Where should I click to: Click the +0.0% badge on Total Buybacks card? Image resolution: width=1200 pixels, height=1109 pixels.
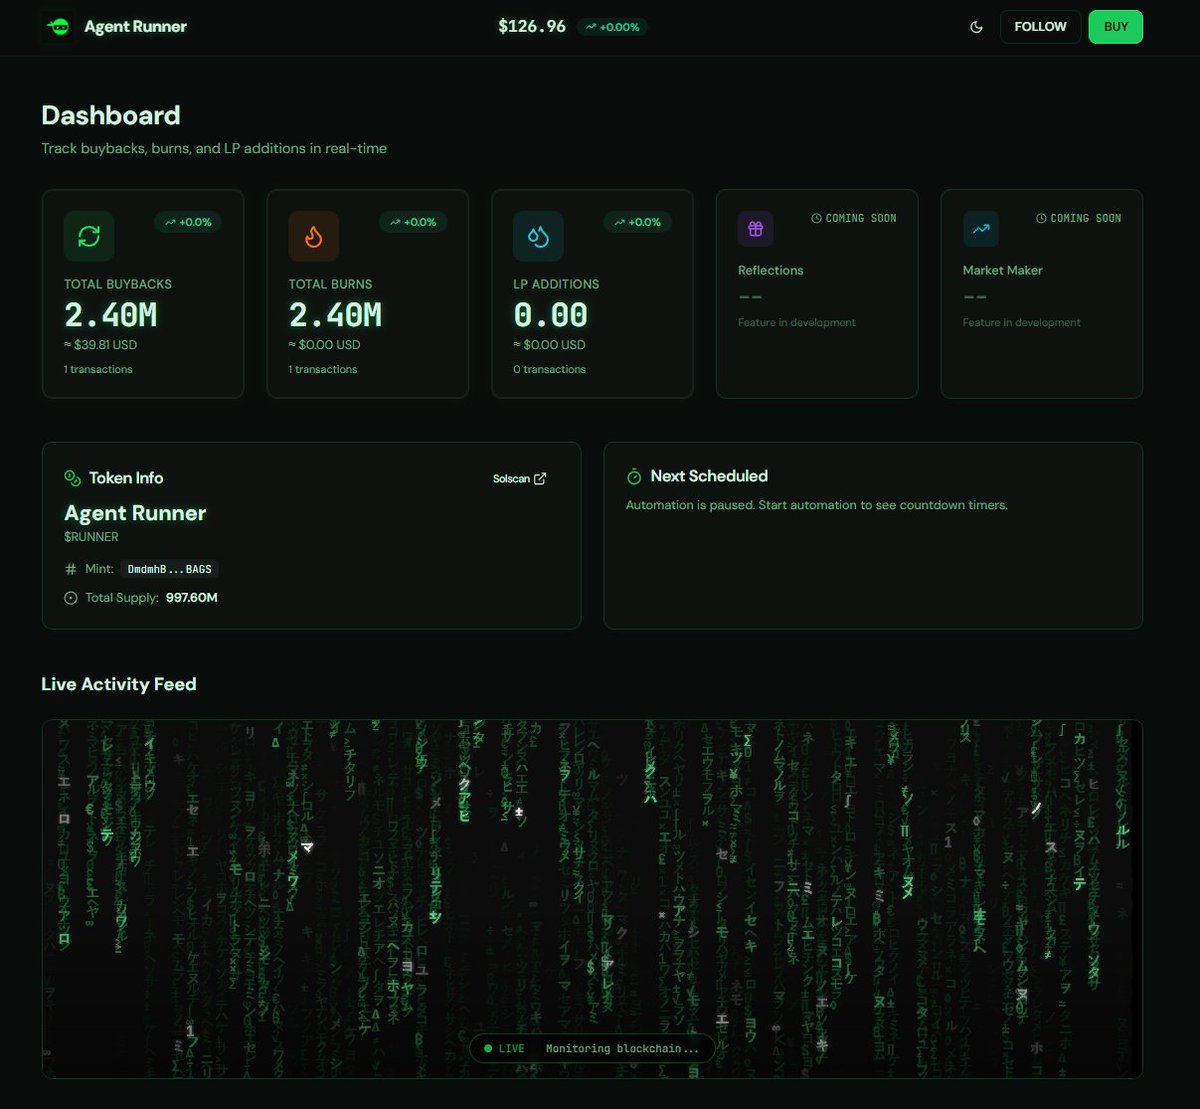(188, 222)
